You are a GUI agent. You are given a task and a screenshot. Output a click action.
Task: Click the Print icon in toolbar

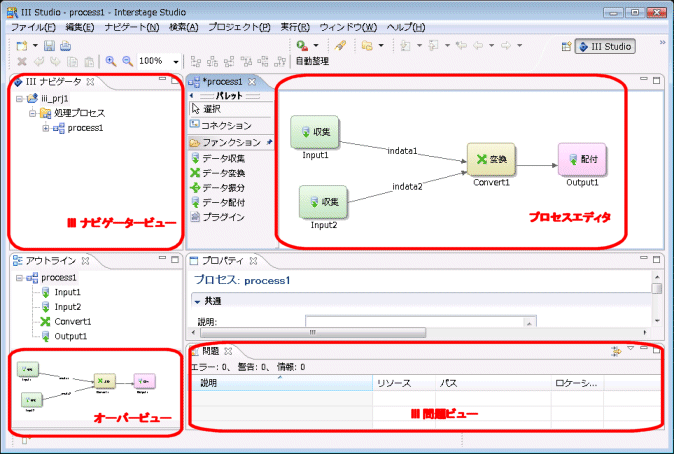click(x=65, y=46)
